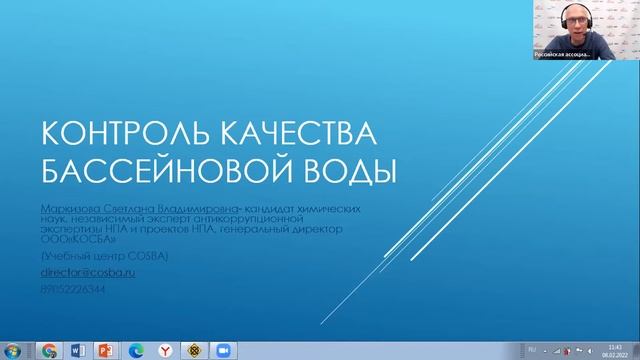Switch to PowerPoint on the taskbar
The height and width of the screenshot is (360, 640).
click(x=106, y=351)
